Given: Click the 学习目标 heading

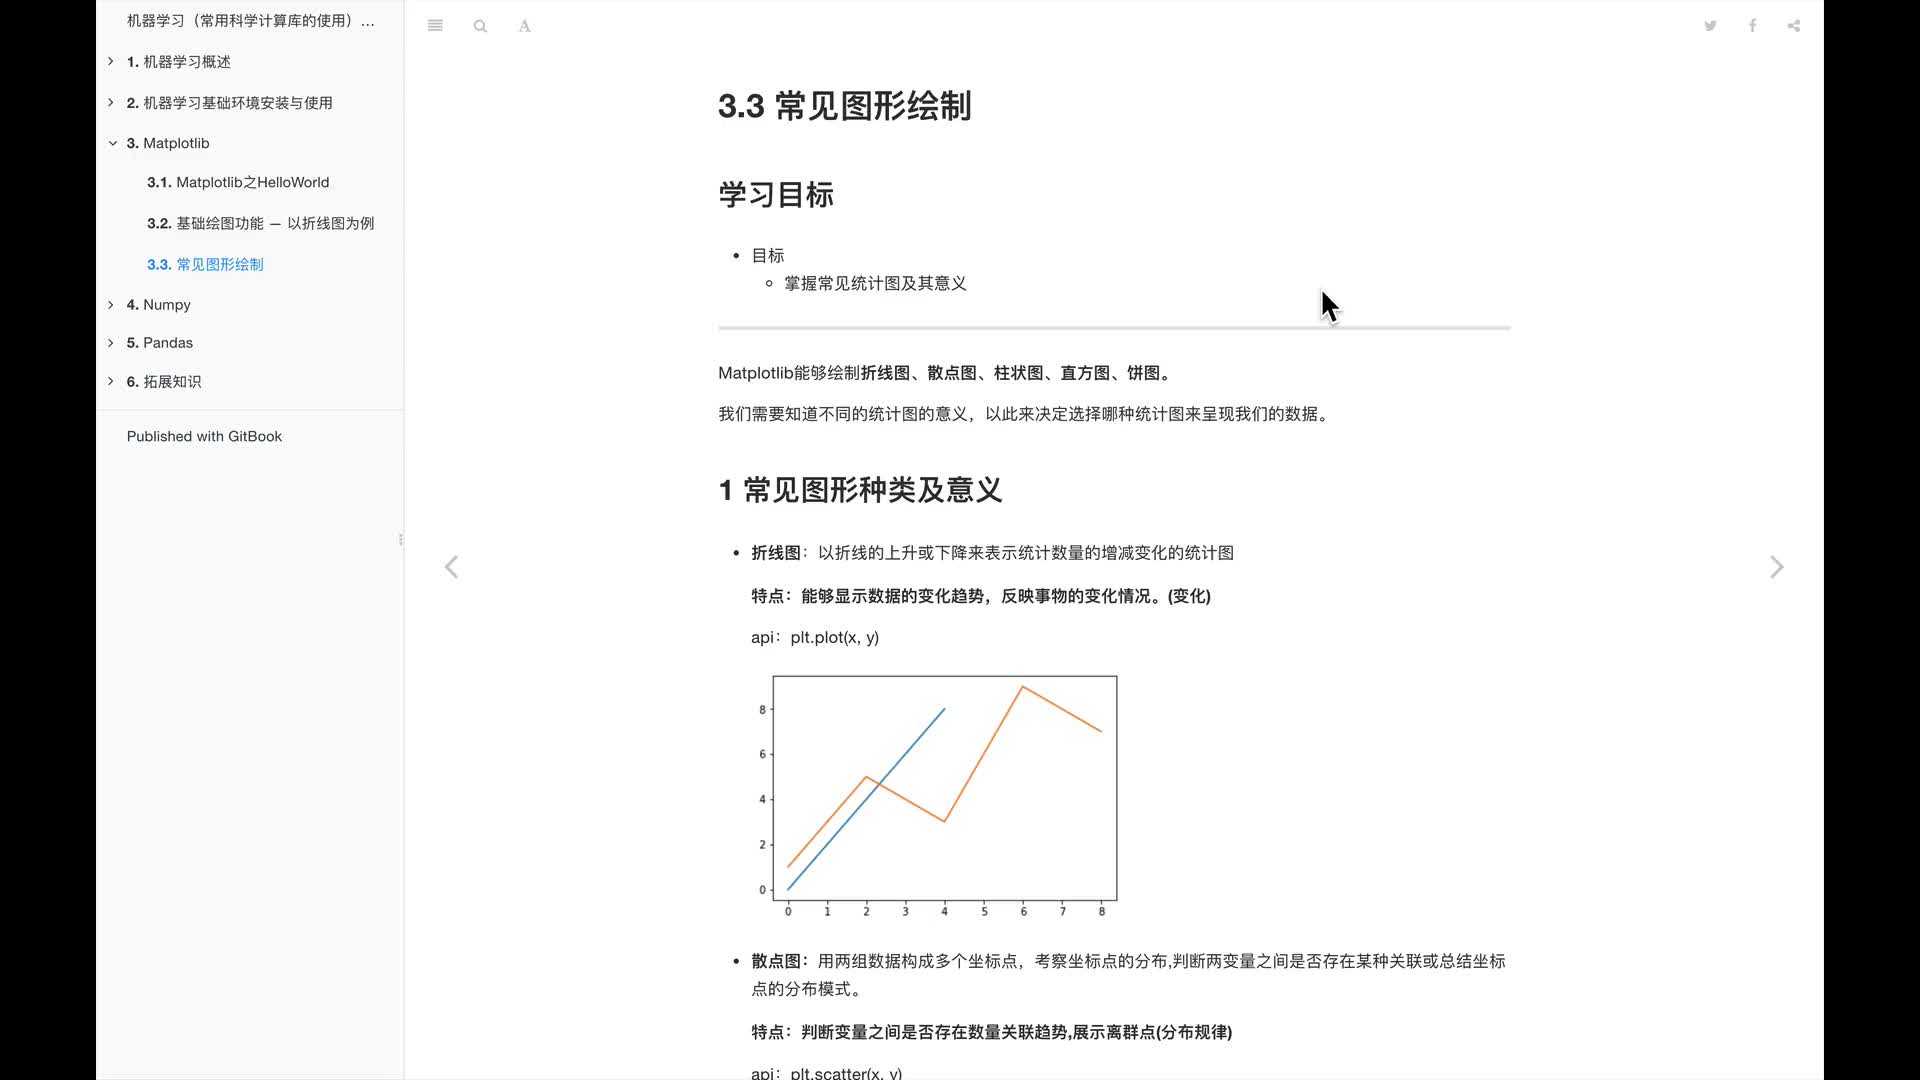Looking at the screenshot, I should coord(776,194).
